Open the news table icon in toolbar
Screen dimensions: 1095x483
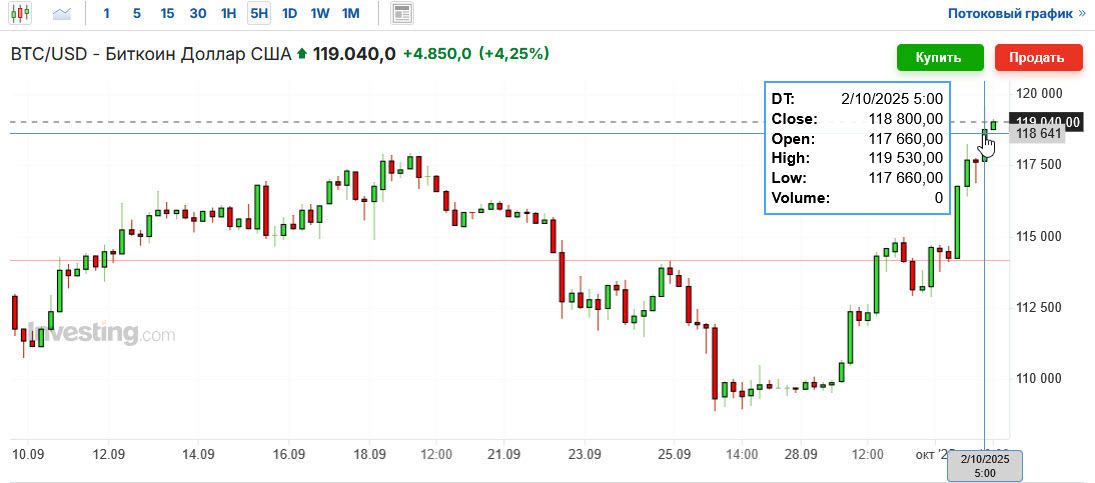401,13
